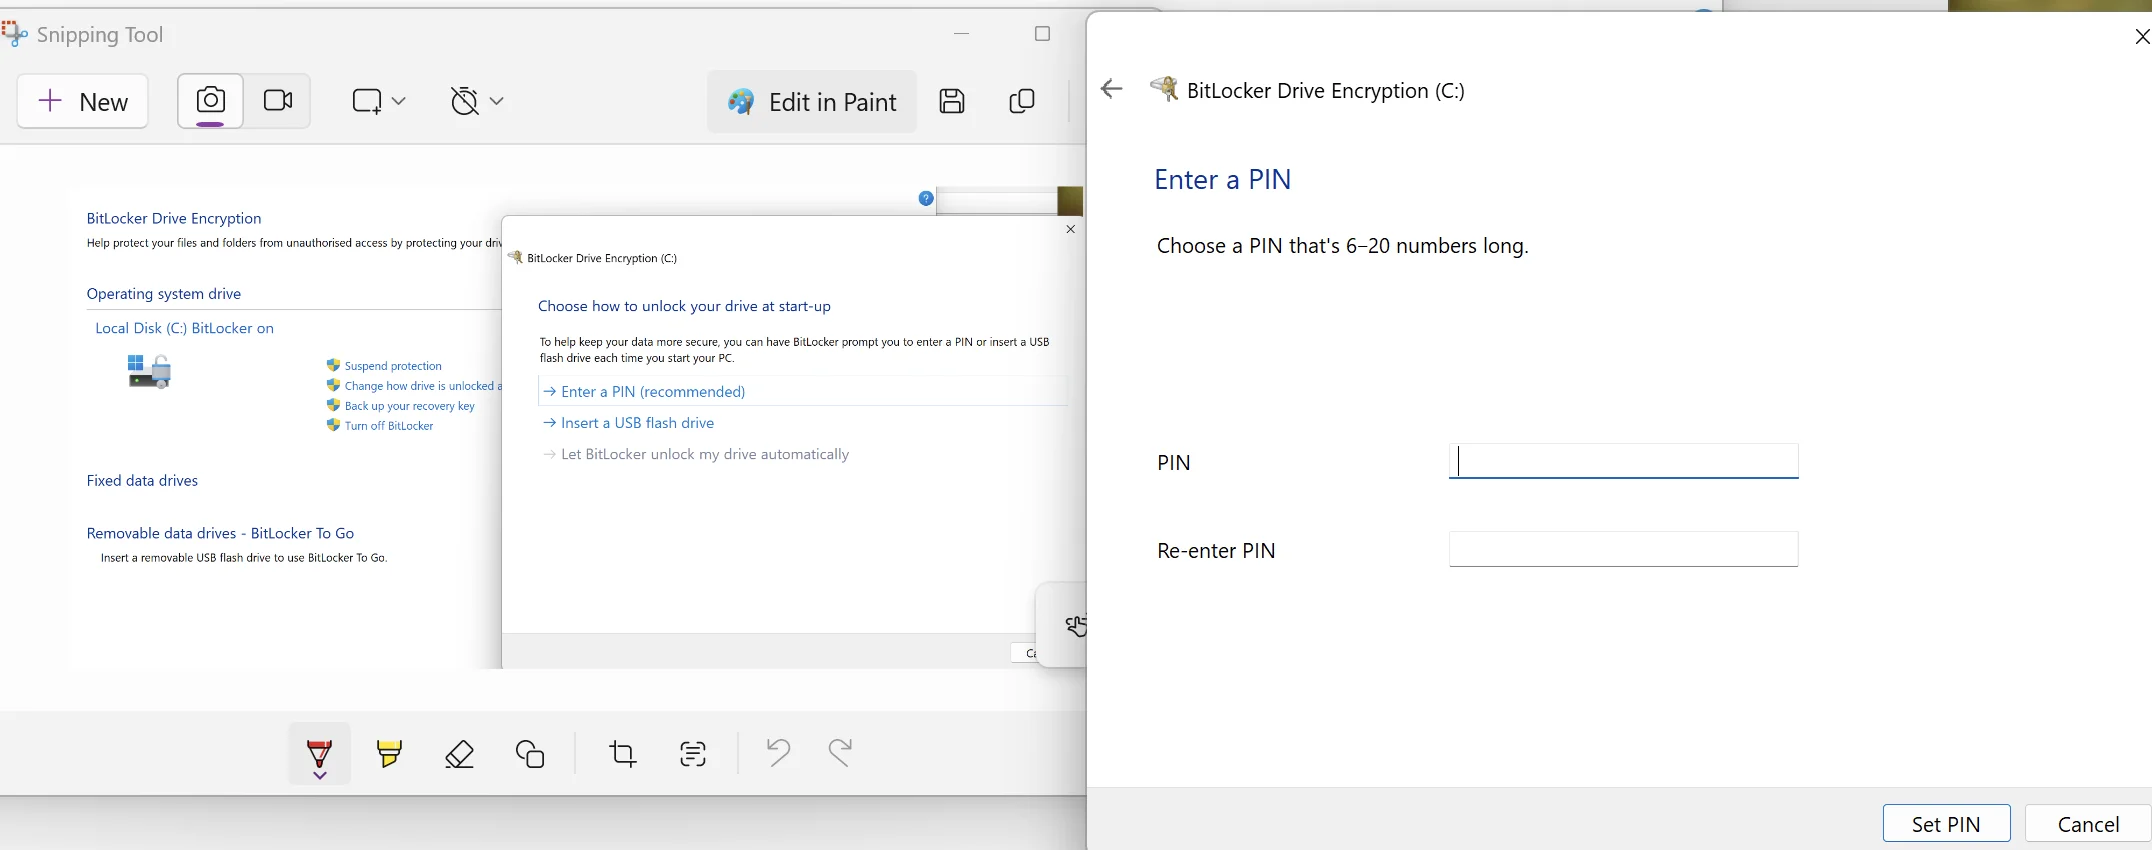The image size is (2152, 850).
Task: Click 'Fixed data drives' text in the snip
Action: coord(142,481)
